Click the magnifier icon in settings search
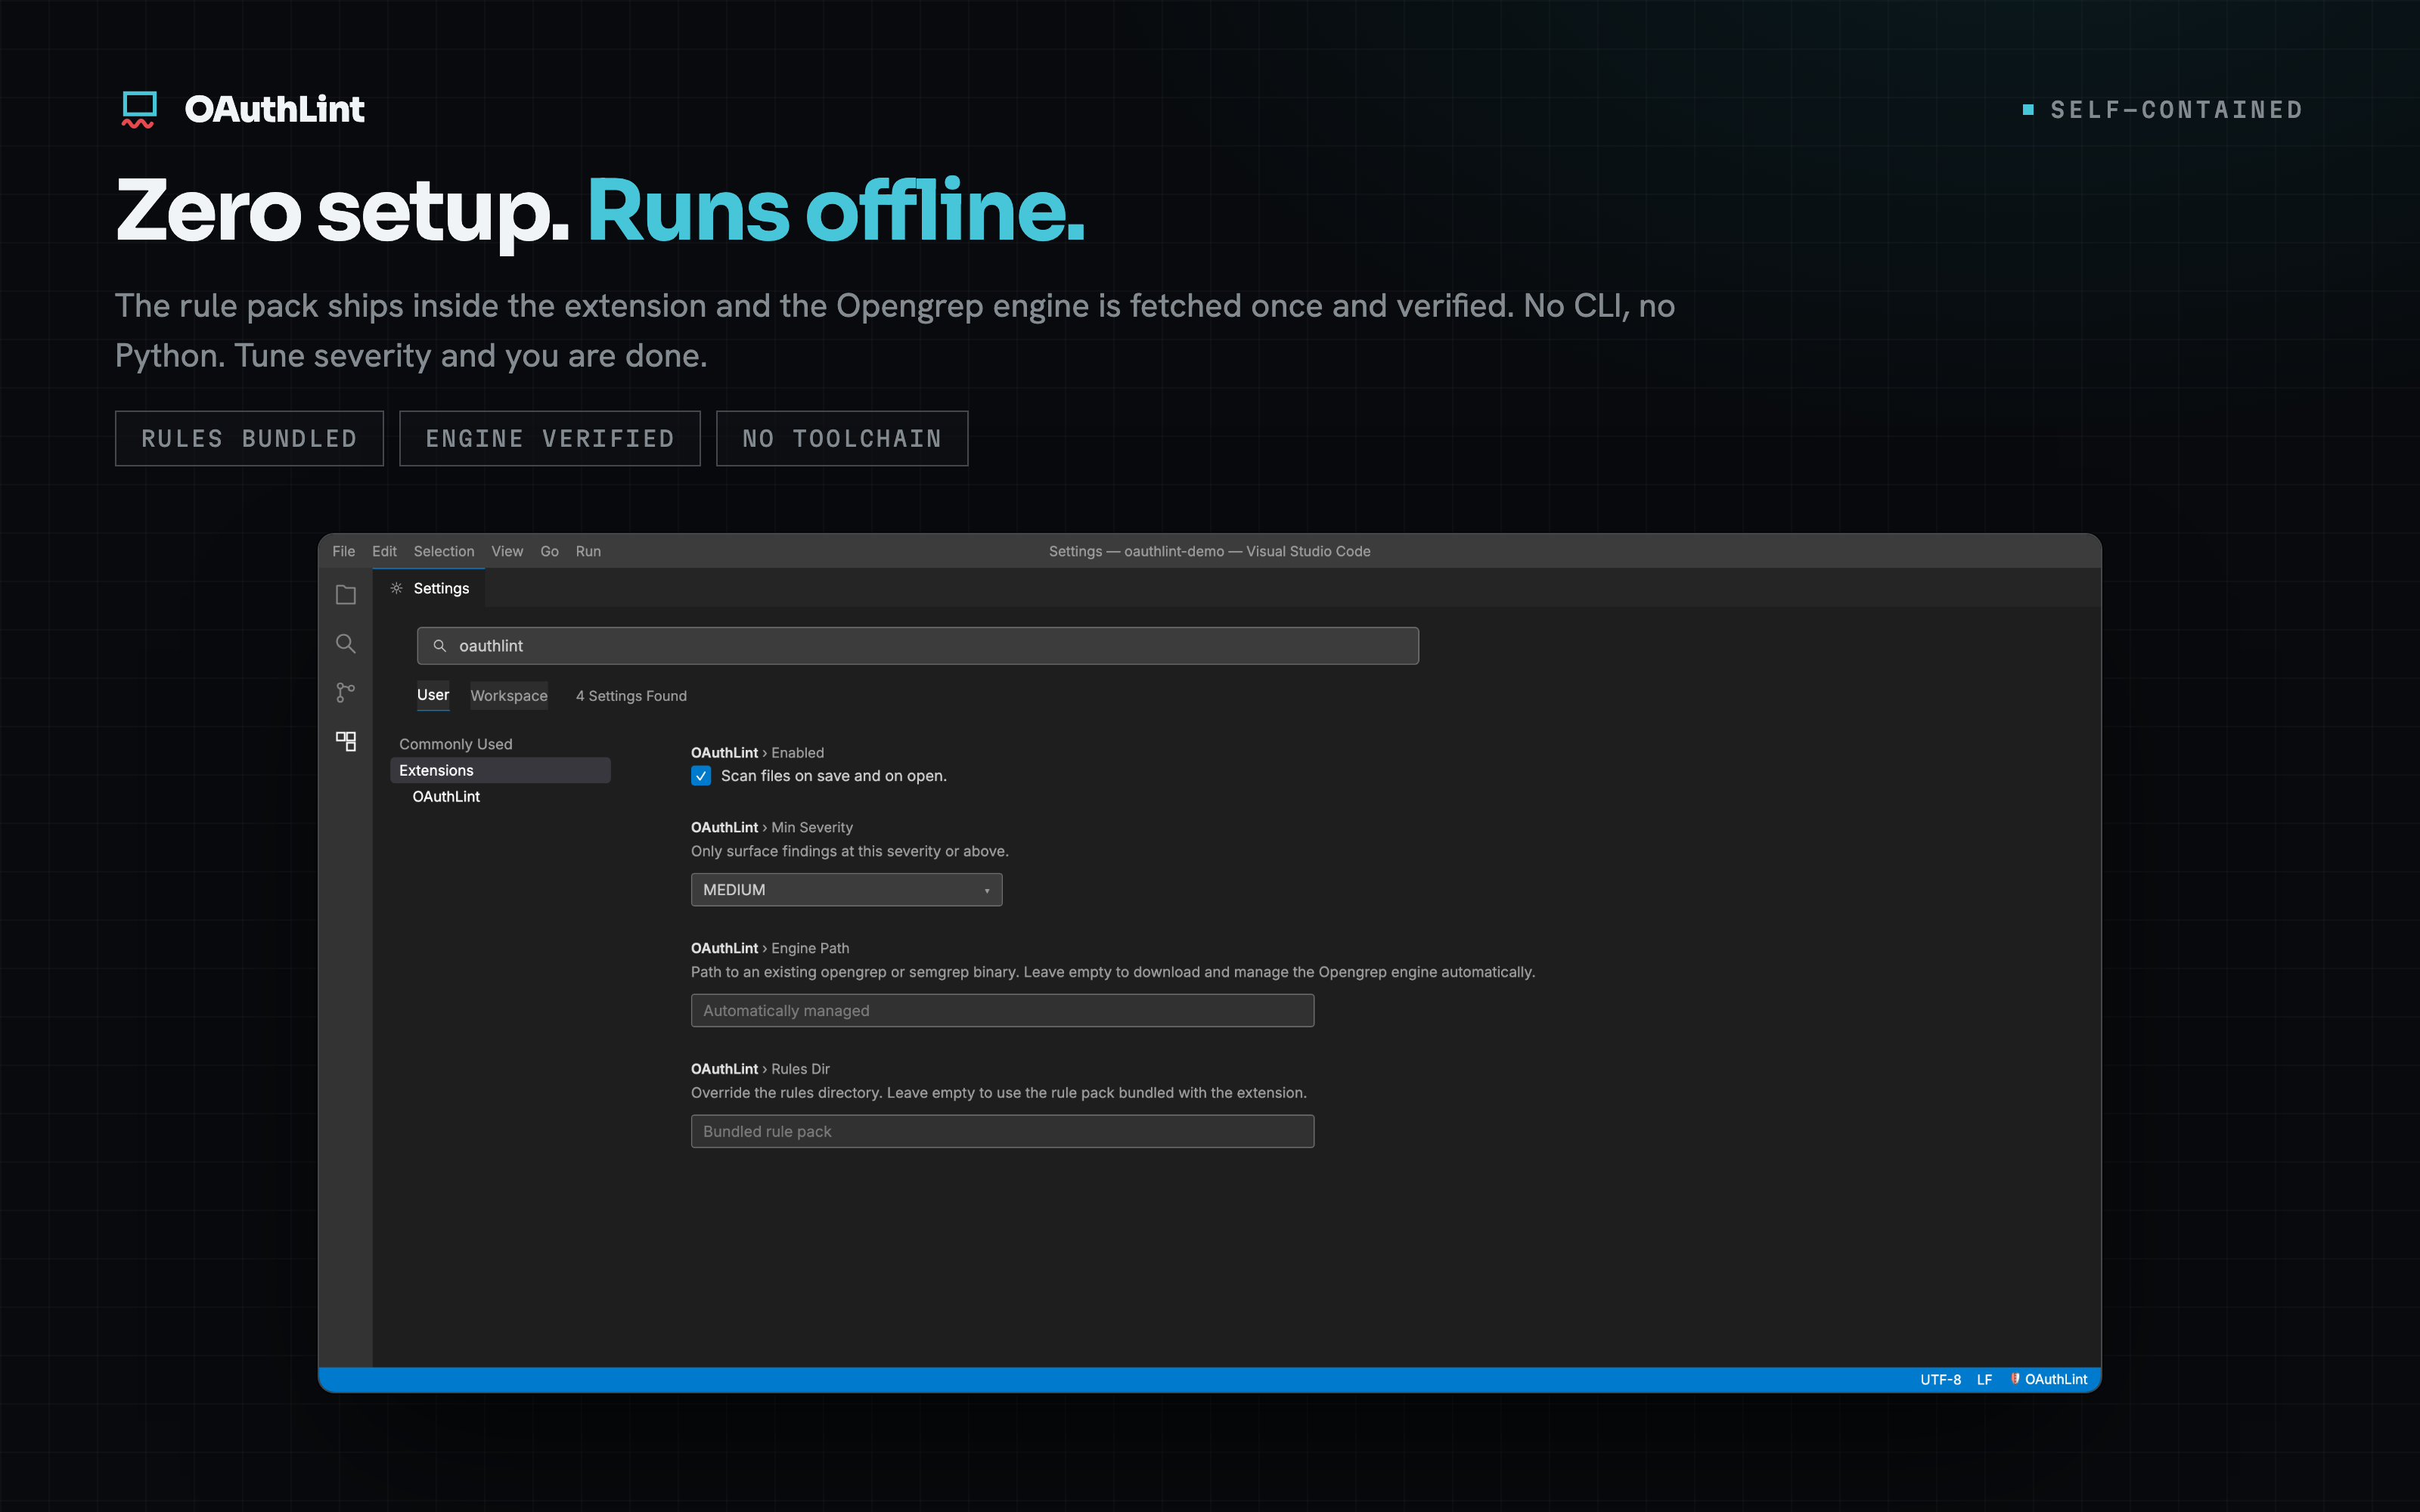2420x1512 pixels. (439, 646)
